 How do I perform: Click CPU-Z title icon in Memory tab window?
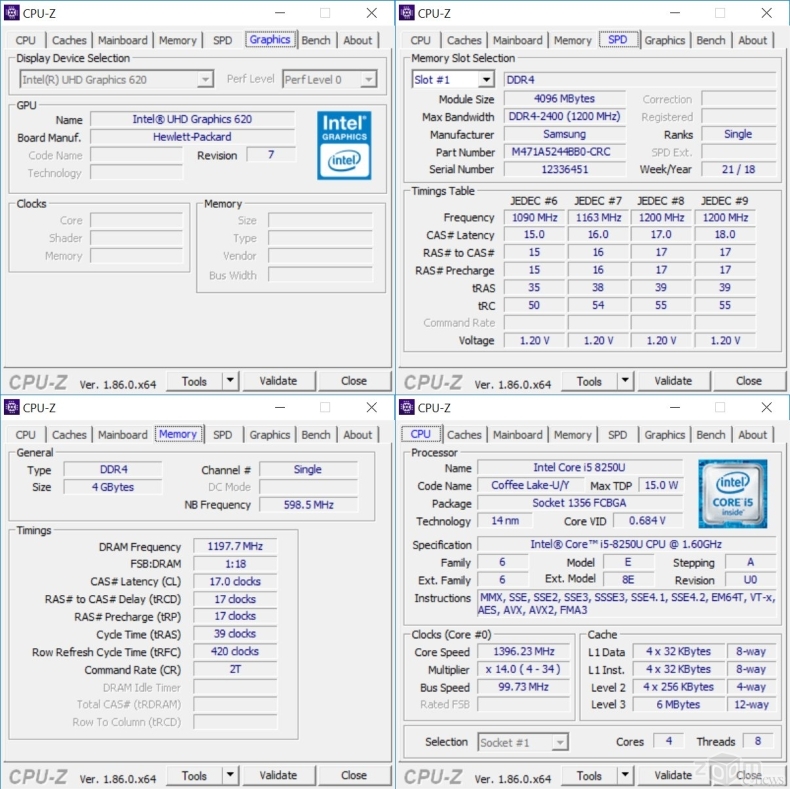coord(12,407)
